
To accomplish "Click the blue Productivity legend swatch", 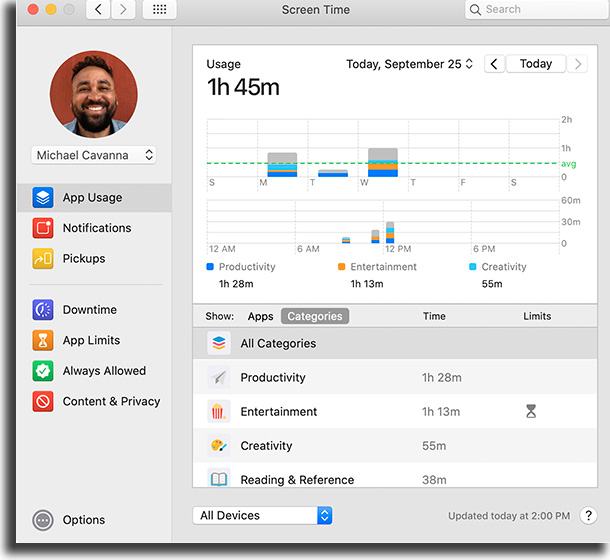I will tap(210, 267).
